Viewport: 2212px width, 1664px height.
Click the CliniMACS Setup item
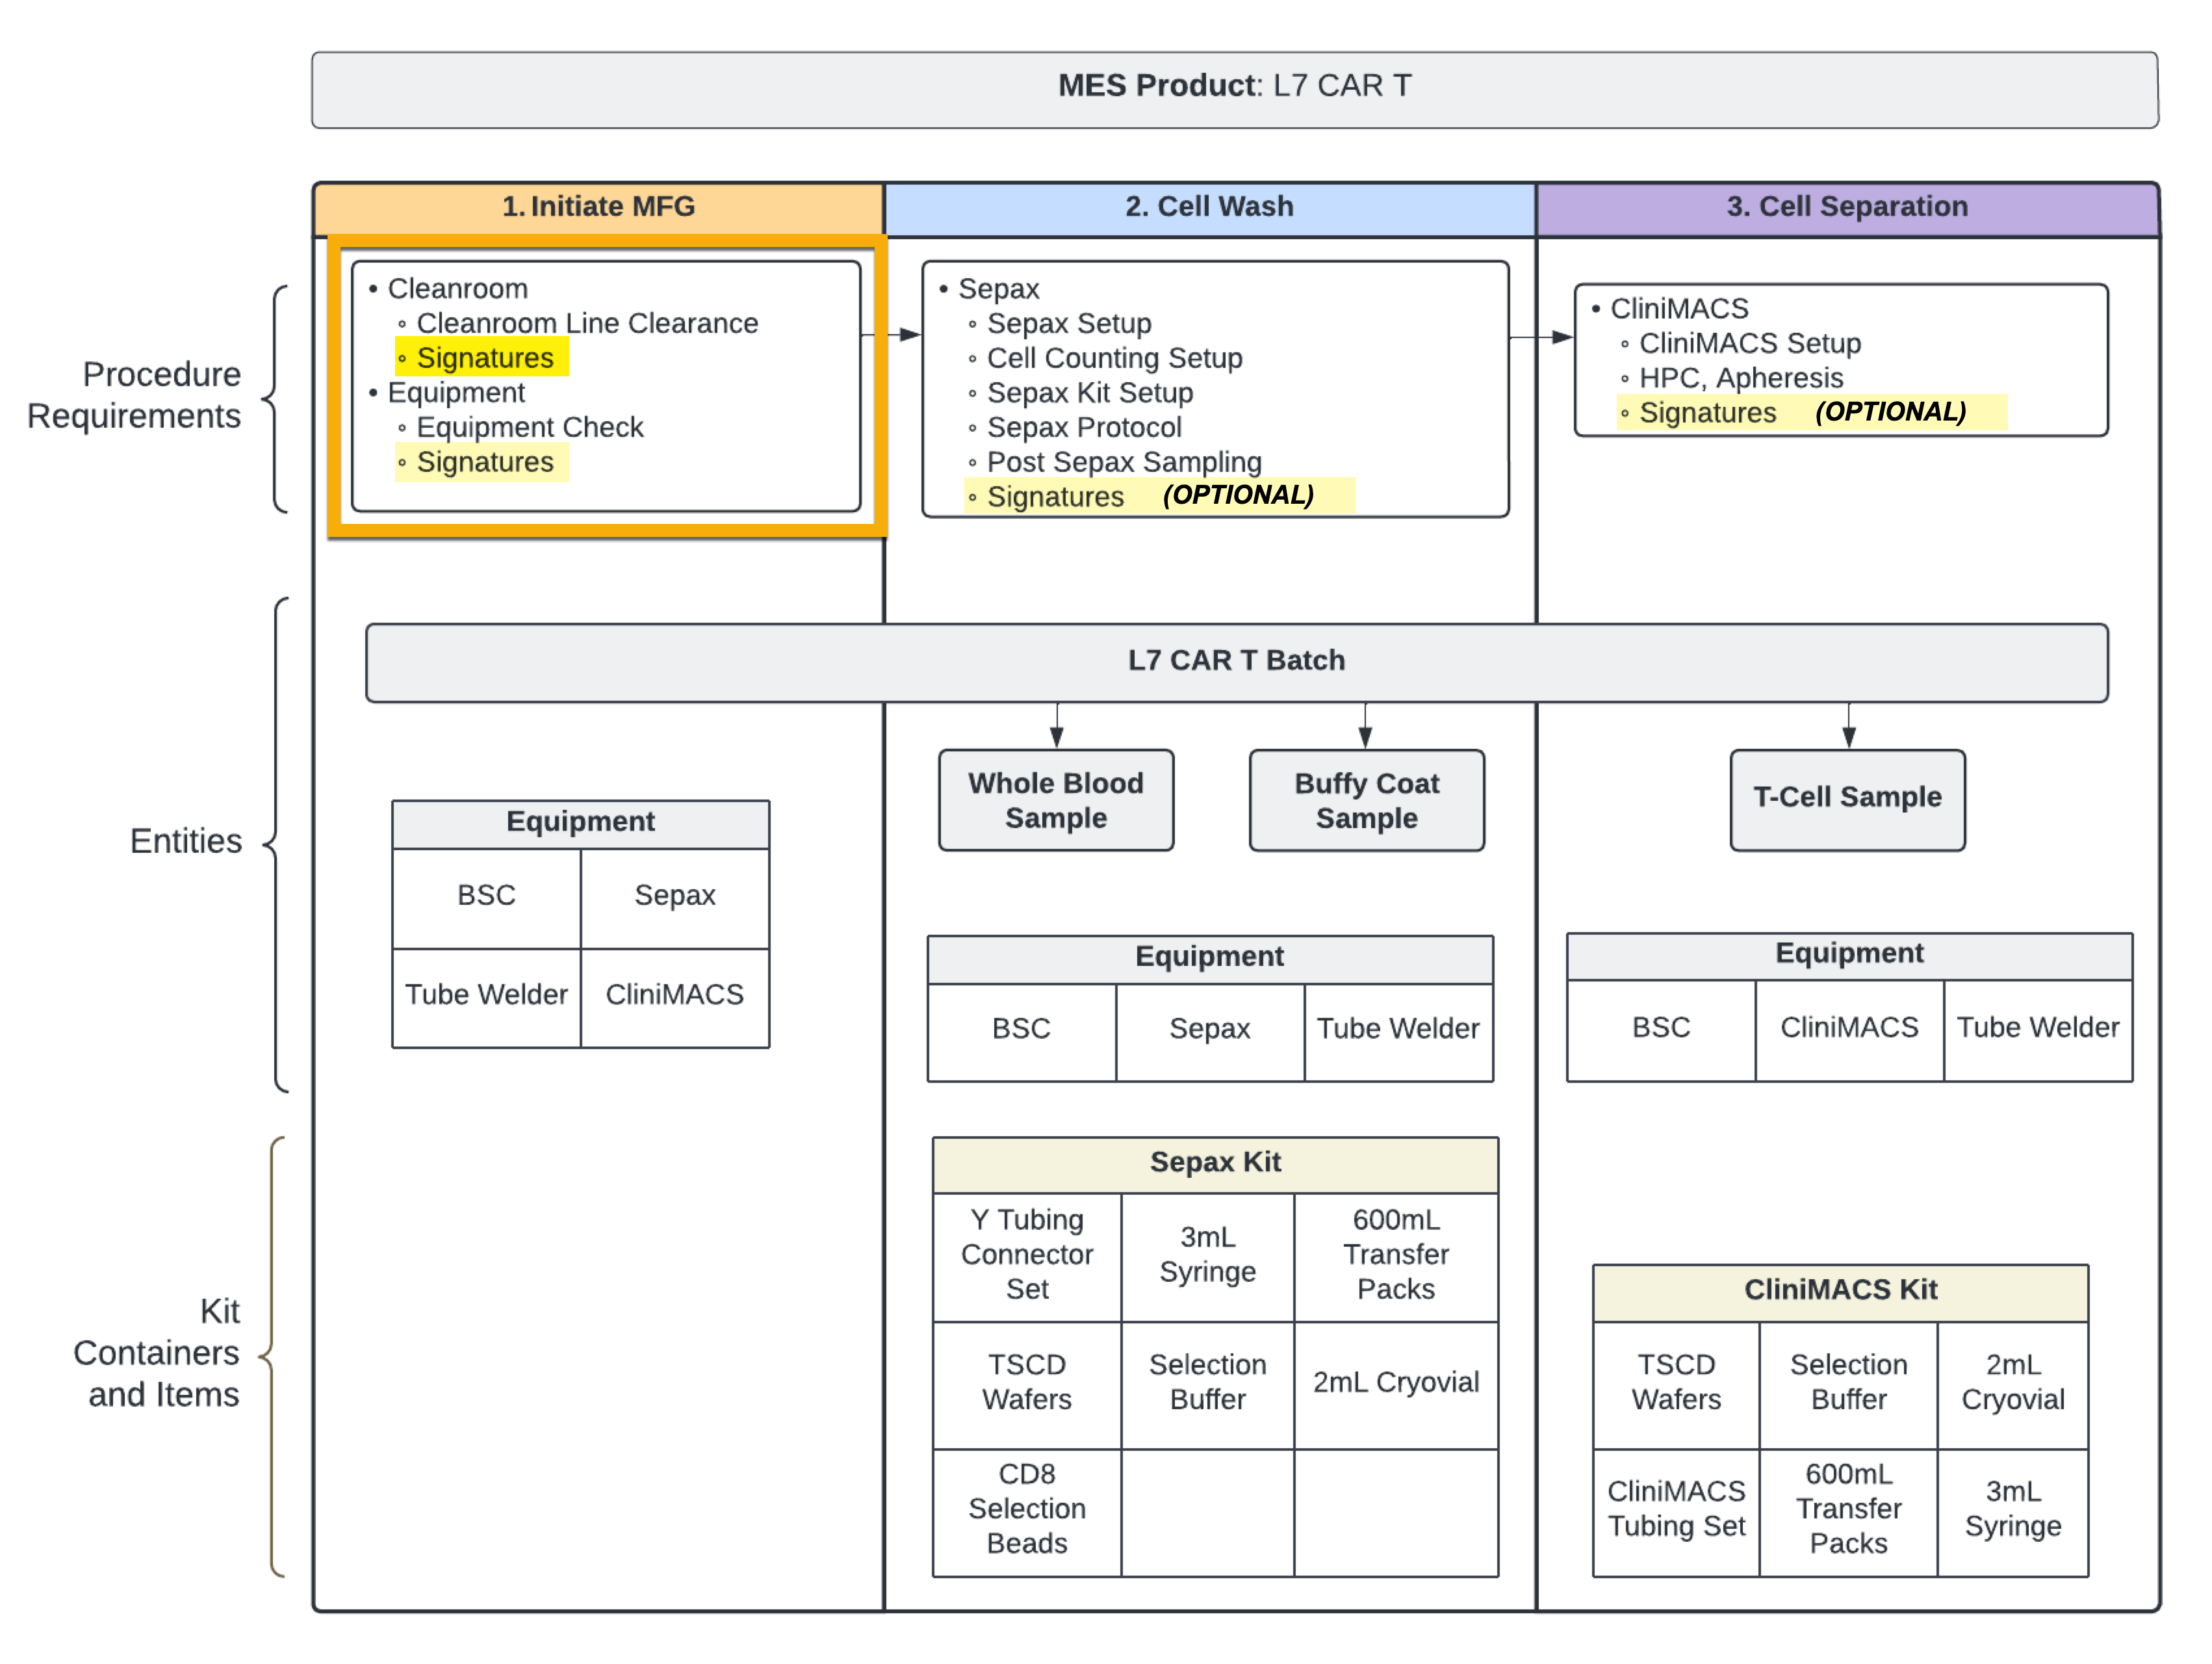(1750, 343)
